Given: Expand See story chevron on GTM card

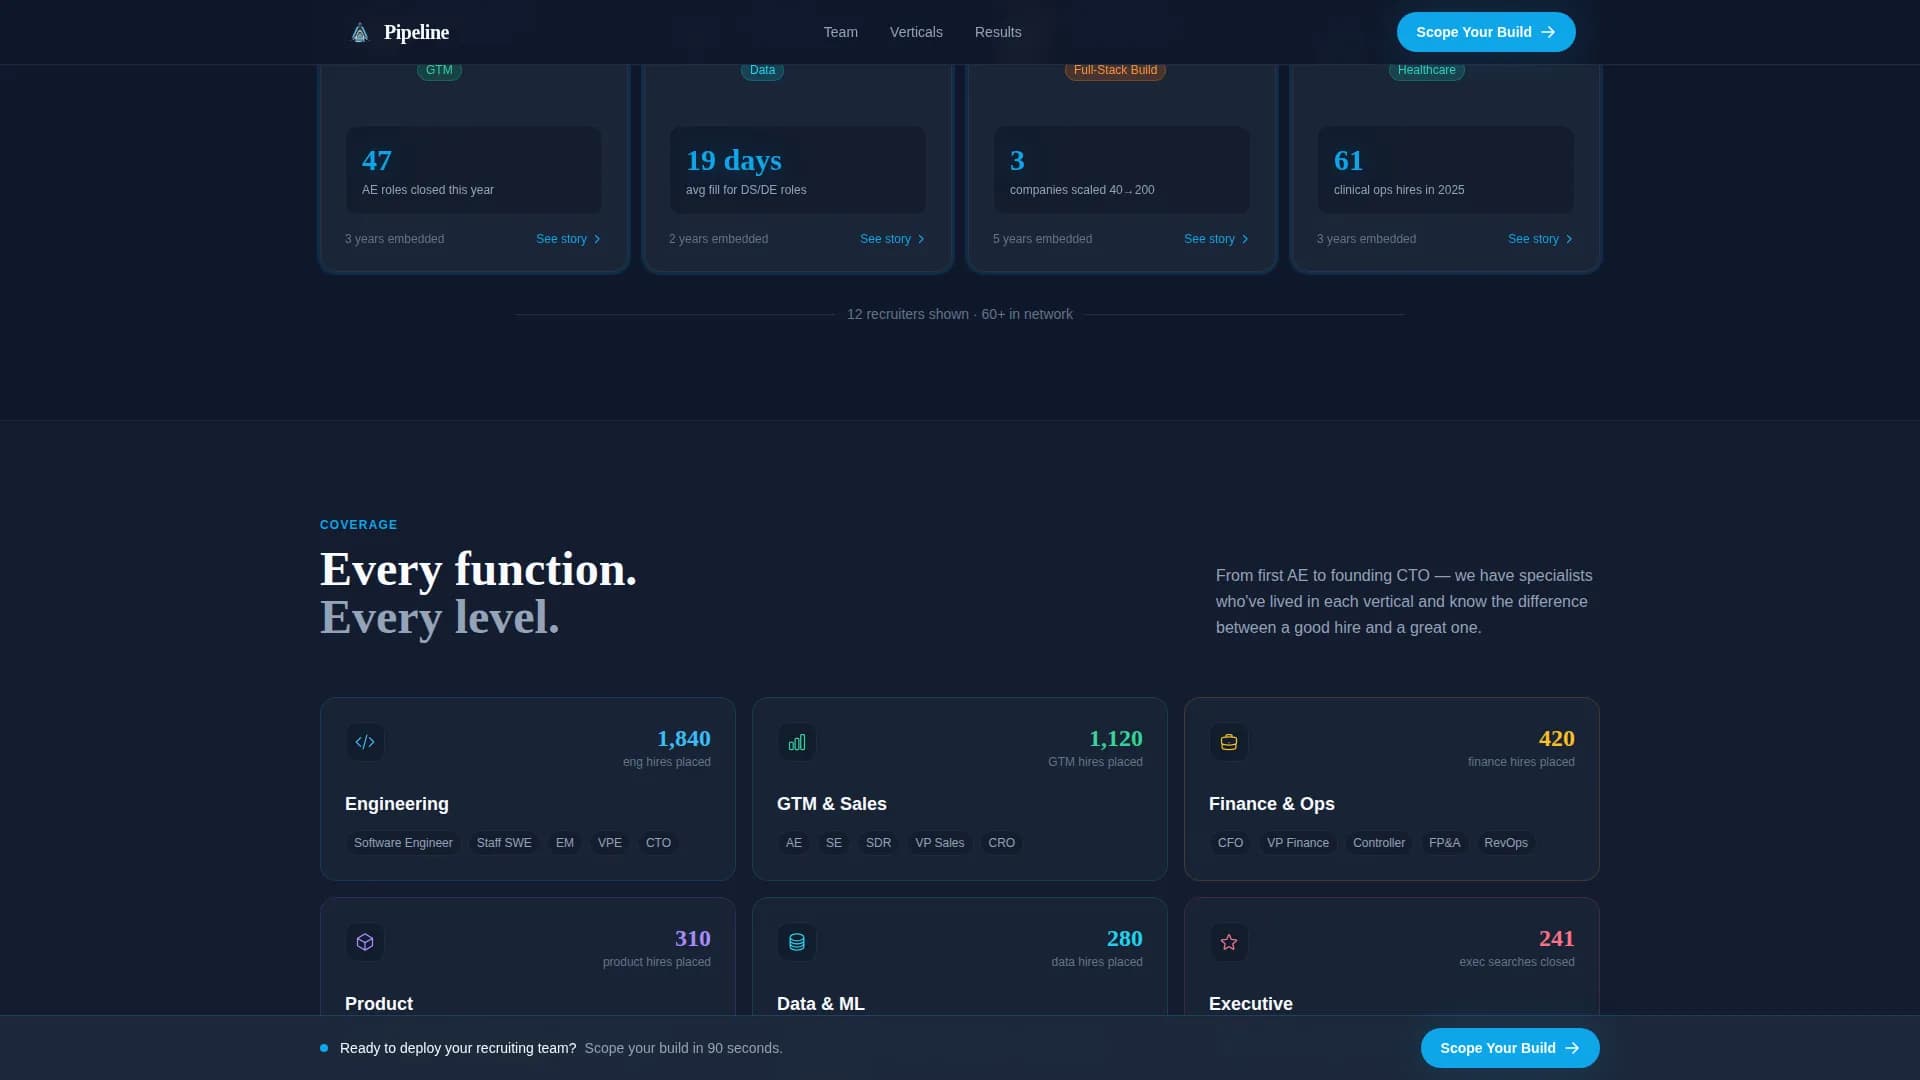Looking at the screenshot, I should click(596, 239).
